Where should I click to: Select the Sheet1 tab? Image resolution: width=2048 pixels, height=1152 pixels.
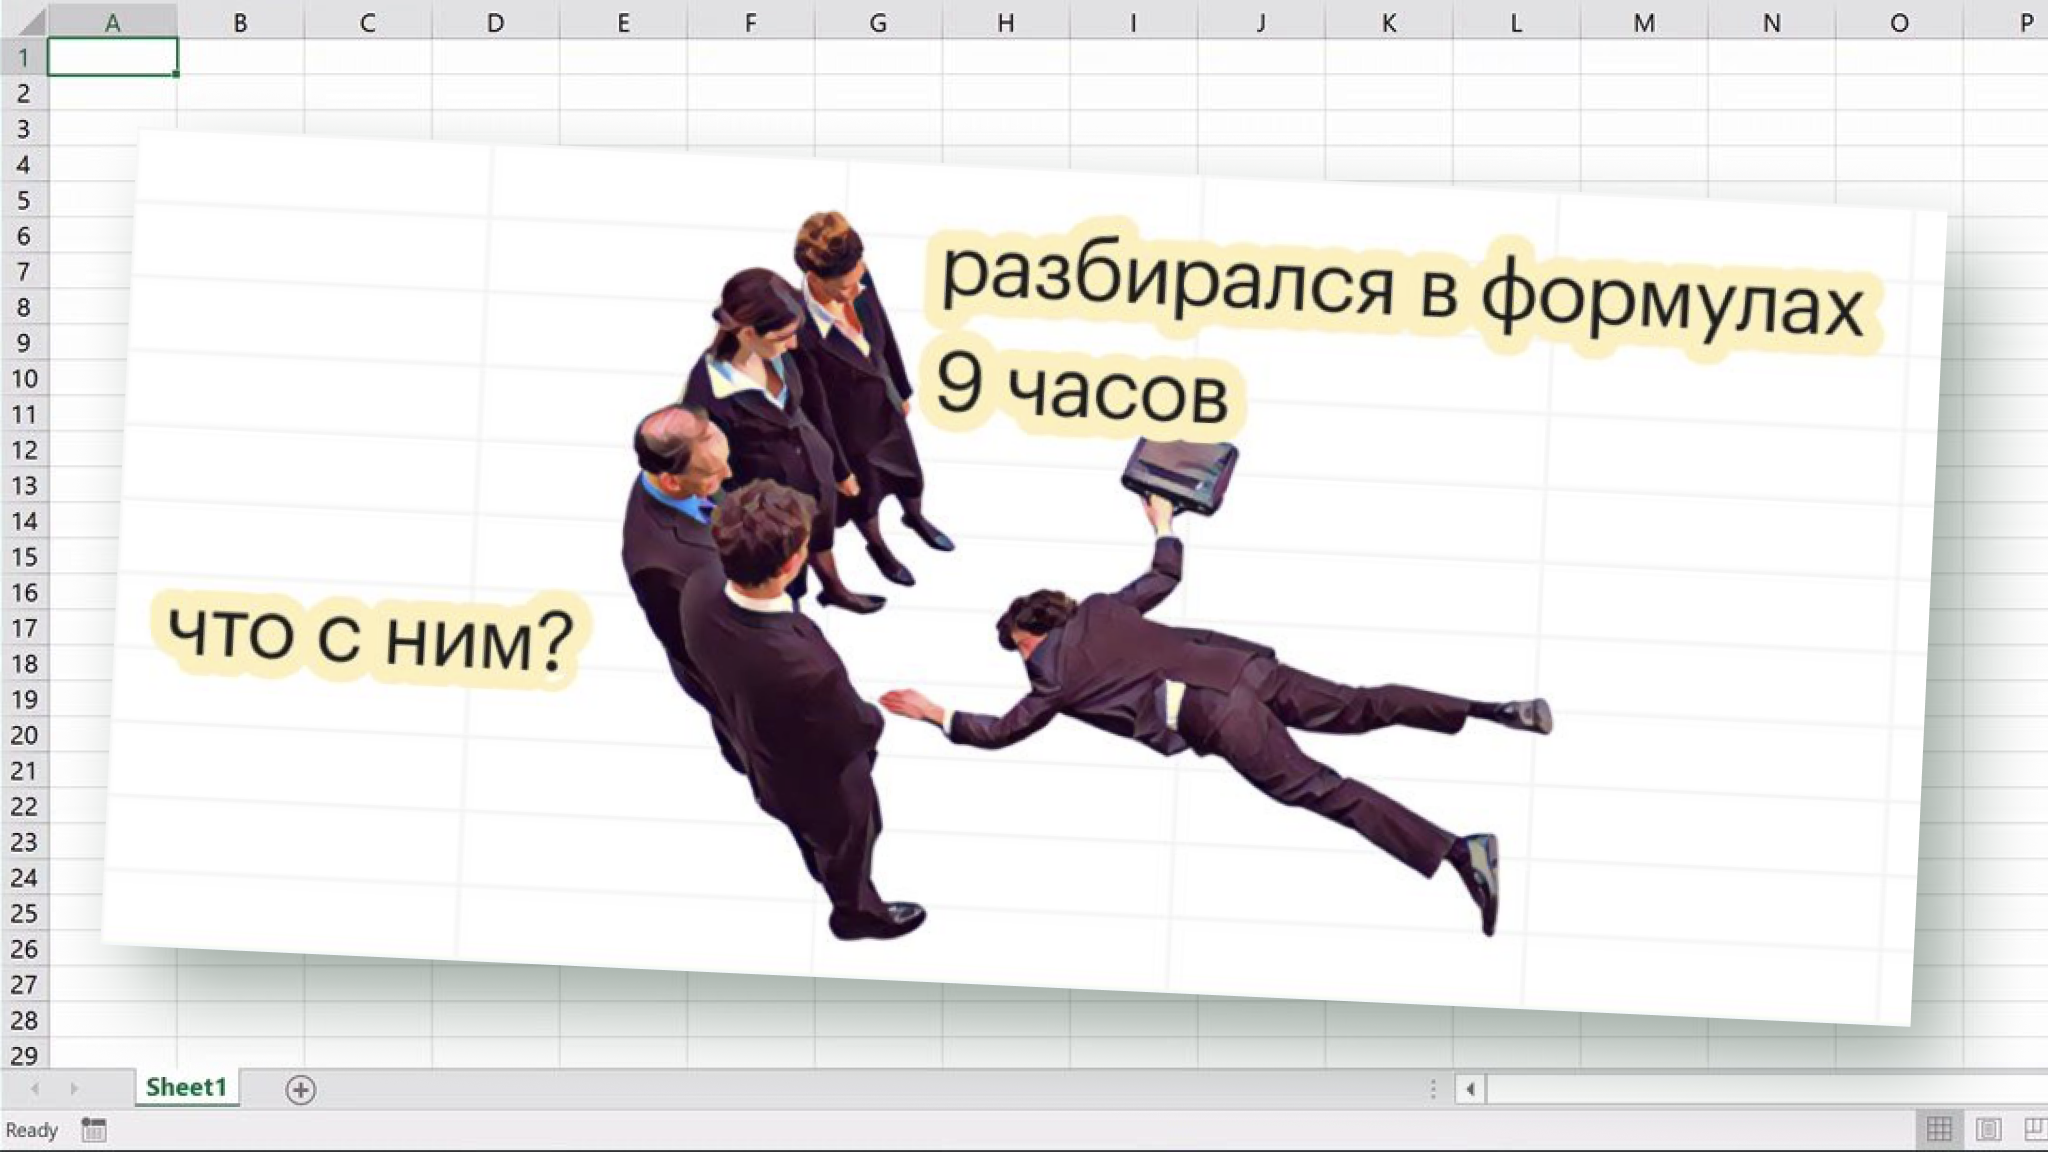[x=186, y=1087]
